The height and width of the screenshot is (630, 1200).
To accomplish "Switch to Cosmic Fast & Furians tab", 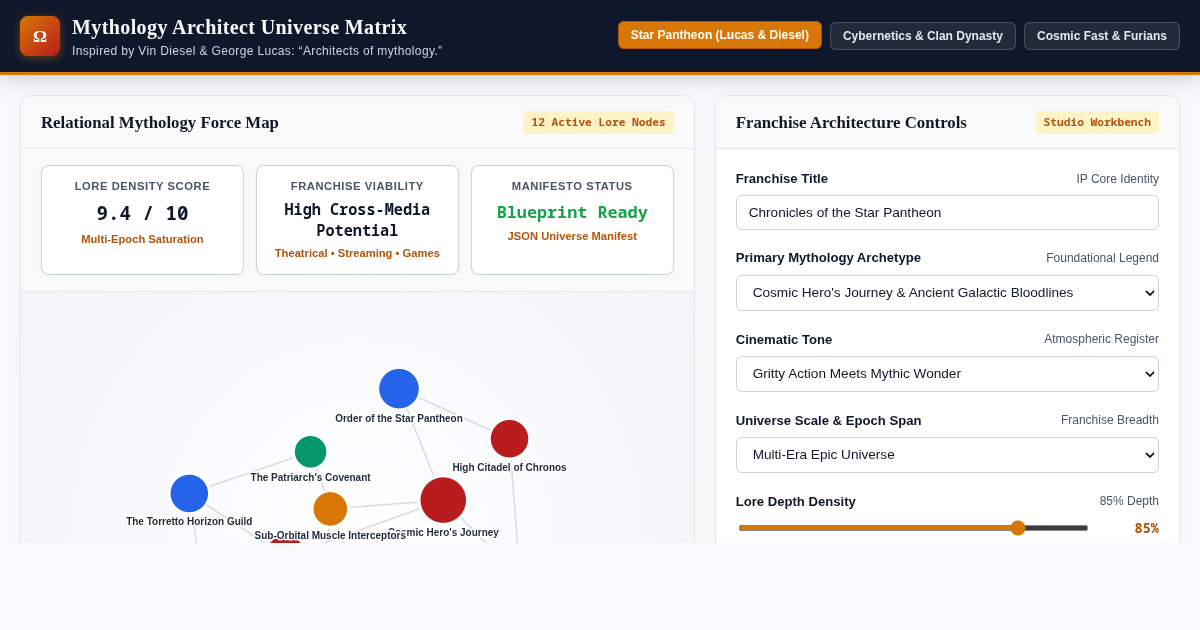I will 1102,36.
